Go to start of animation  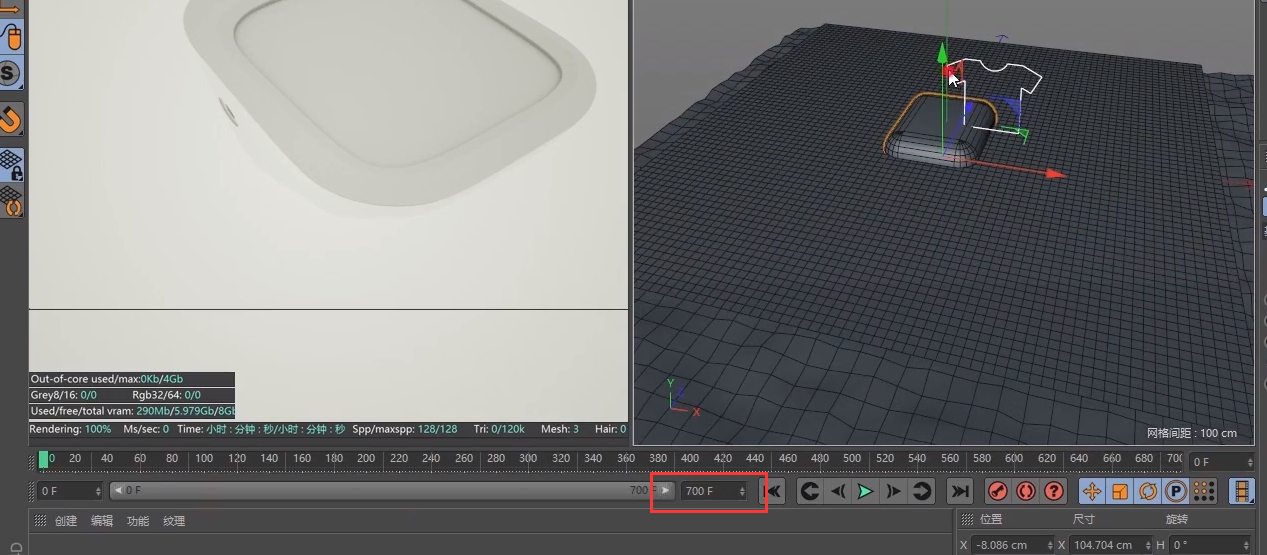pyautogui.click(x=773, y=491)
